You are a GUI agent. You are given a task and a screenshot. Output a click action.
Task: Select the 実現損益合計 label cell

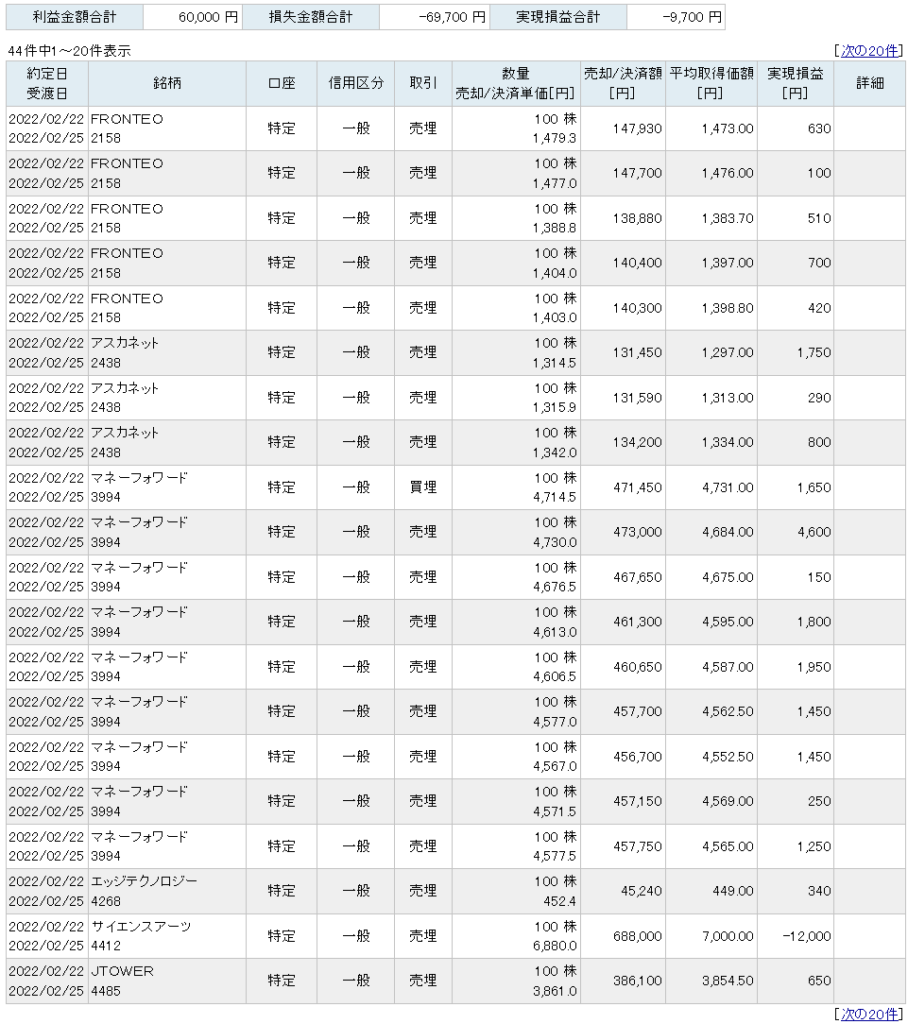558,17
